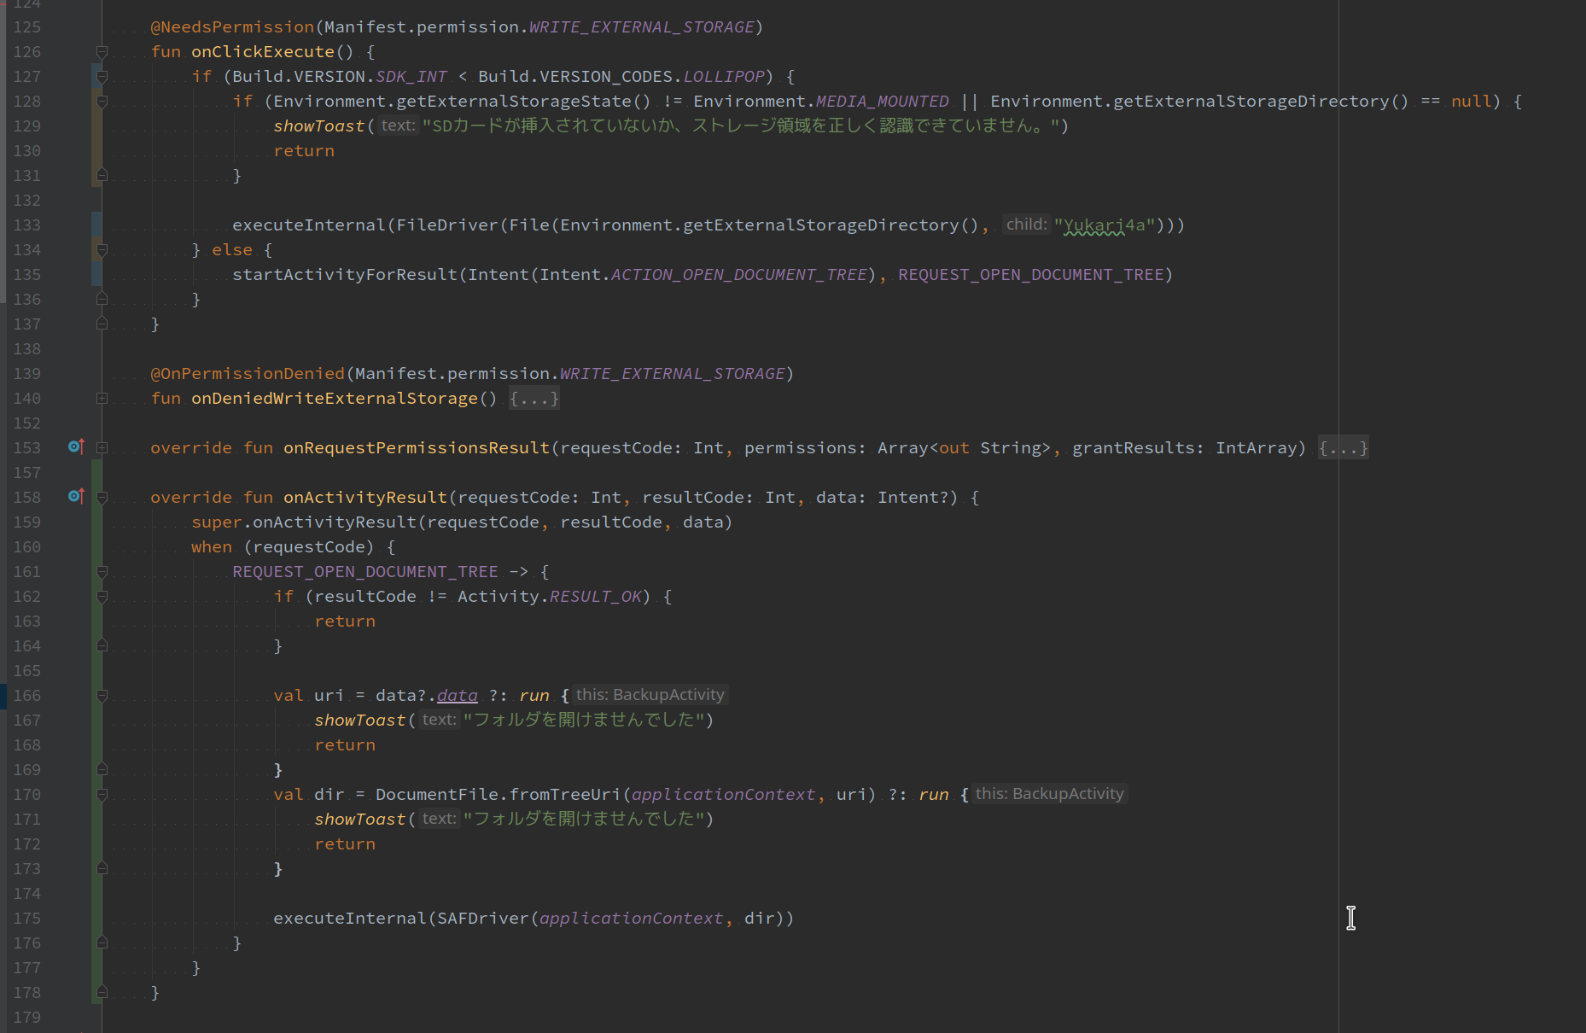The width and height of the screenshot is (1586, 1033).
Task: Click folded {...} placeholder after grantResults: IntArray
Action: coord(1342,448)
